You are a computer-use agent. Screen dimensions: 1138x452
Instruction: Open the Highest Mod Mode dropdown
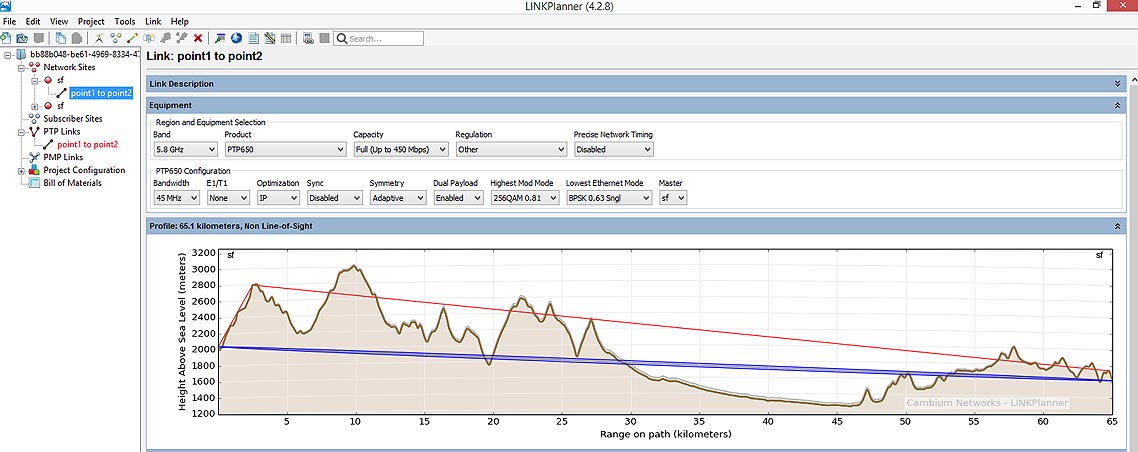[x=525, y=197]
